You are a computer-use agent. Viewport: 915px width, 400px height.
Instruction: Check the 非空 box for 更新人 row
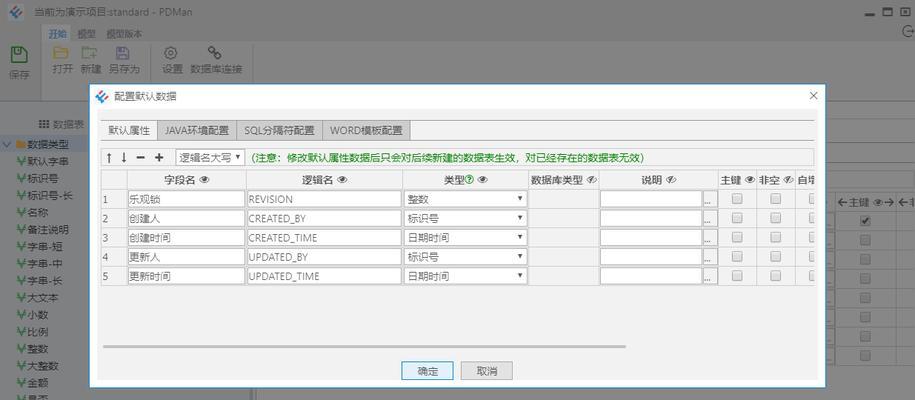click(775, 257)
